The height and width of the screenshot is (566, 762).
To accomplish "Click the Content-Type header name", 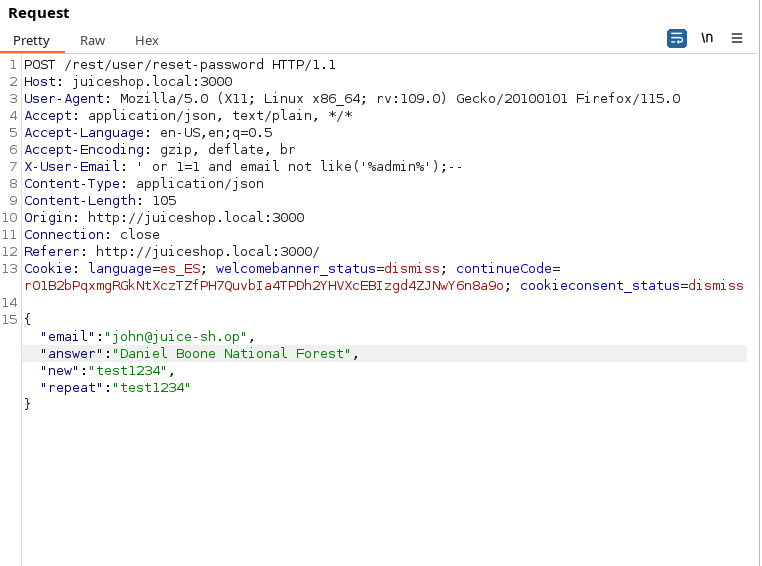I will [72, 184].
